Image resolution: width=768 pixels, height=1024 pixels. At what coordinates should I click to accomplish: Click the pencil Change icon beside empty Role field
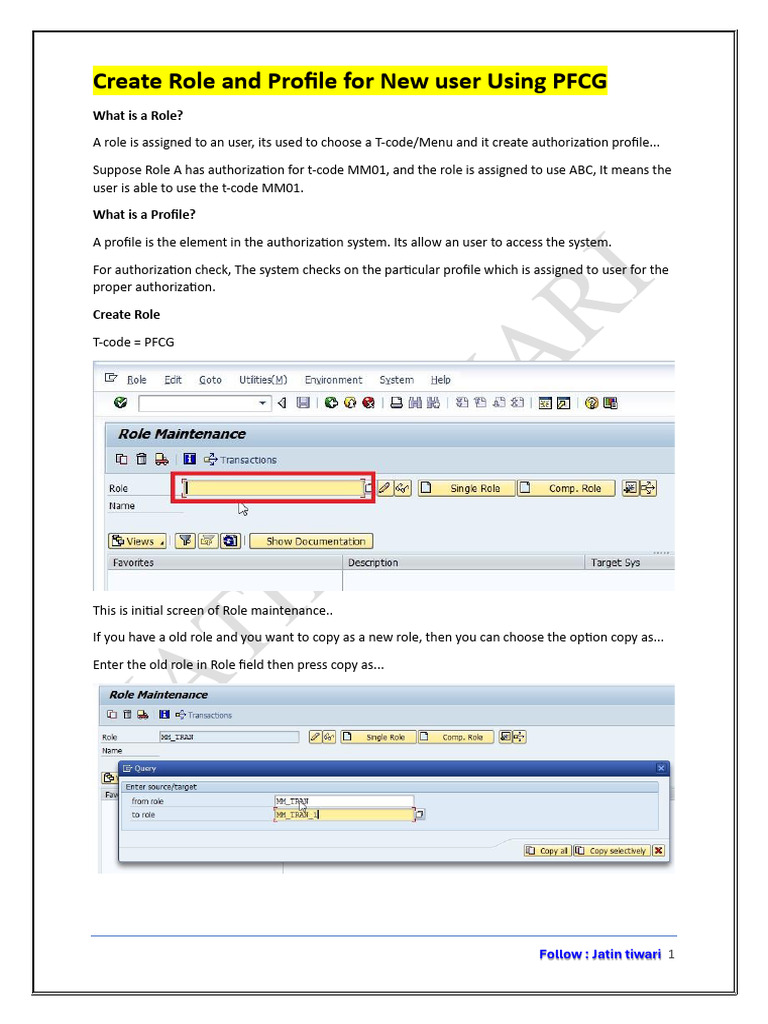pyautogui.click(x=385, y=488)
